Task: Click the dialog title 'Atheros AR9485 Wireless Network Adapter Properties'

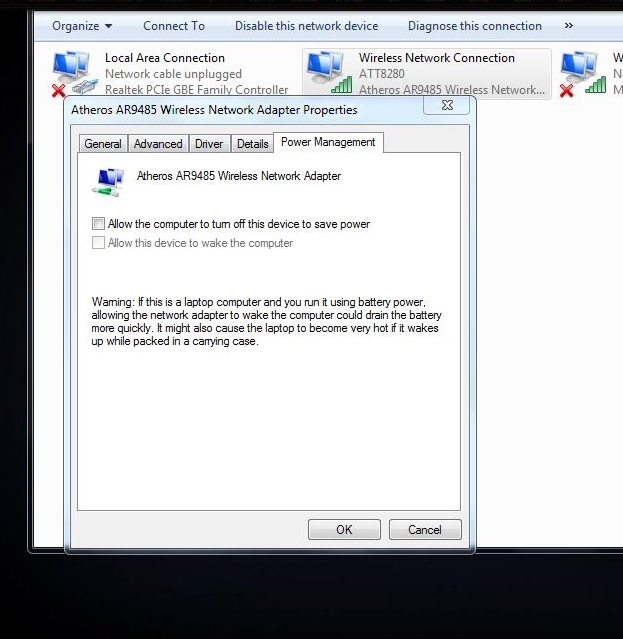Action: coord(214,110)
